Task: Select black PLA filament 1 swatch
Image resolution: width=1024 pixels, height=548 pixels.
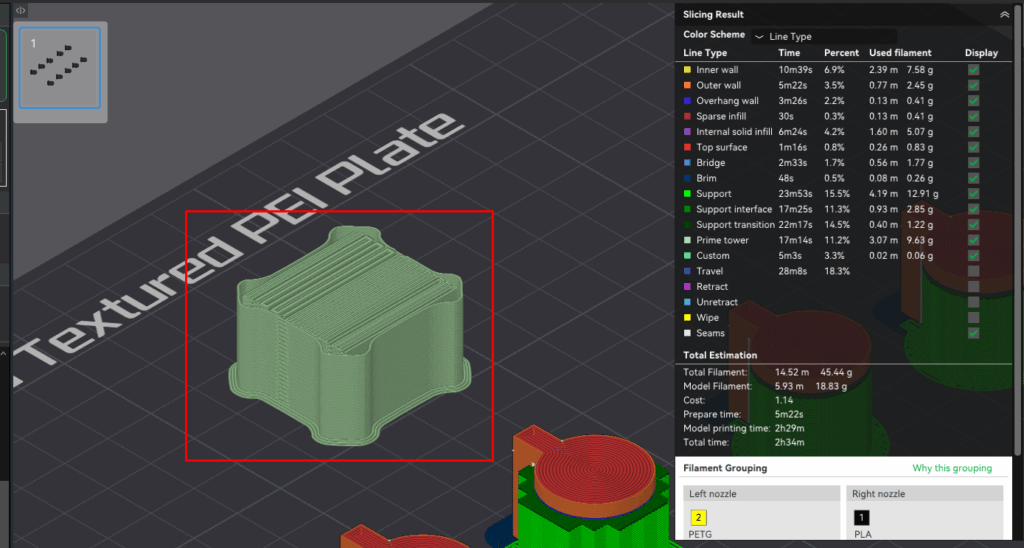Action: pos(863,518)
